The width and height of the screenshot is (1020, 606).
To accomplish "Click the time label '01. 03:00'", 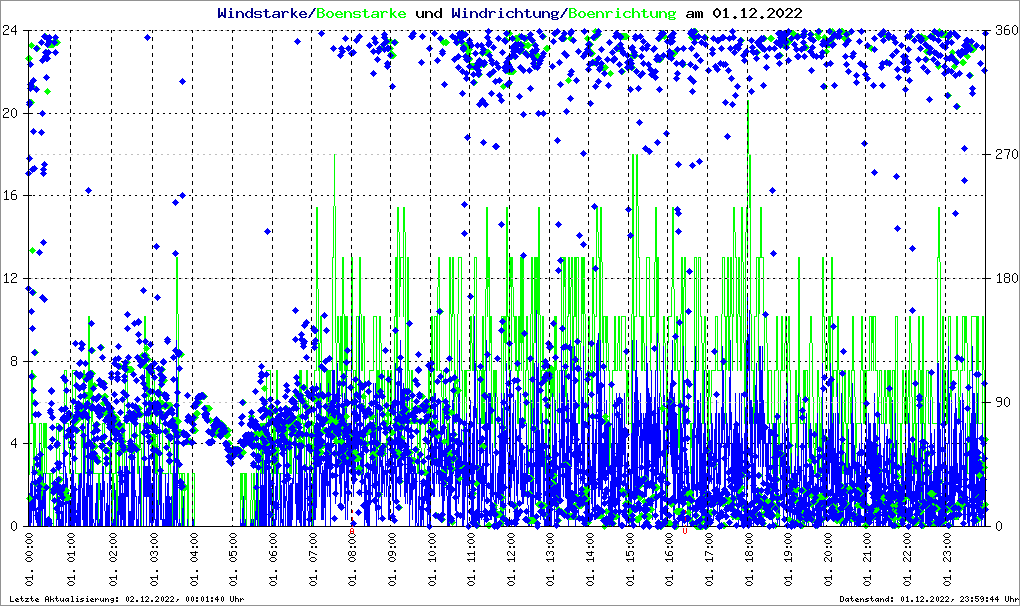I will point(154,559).
